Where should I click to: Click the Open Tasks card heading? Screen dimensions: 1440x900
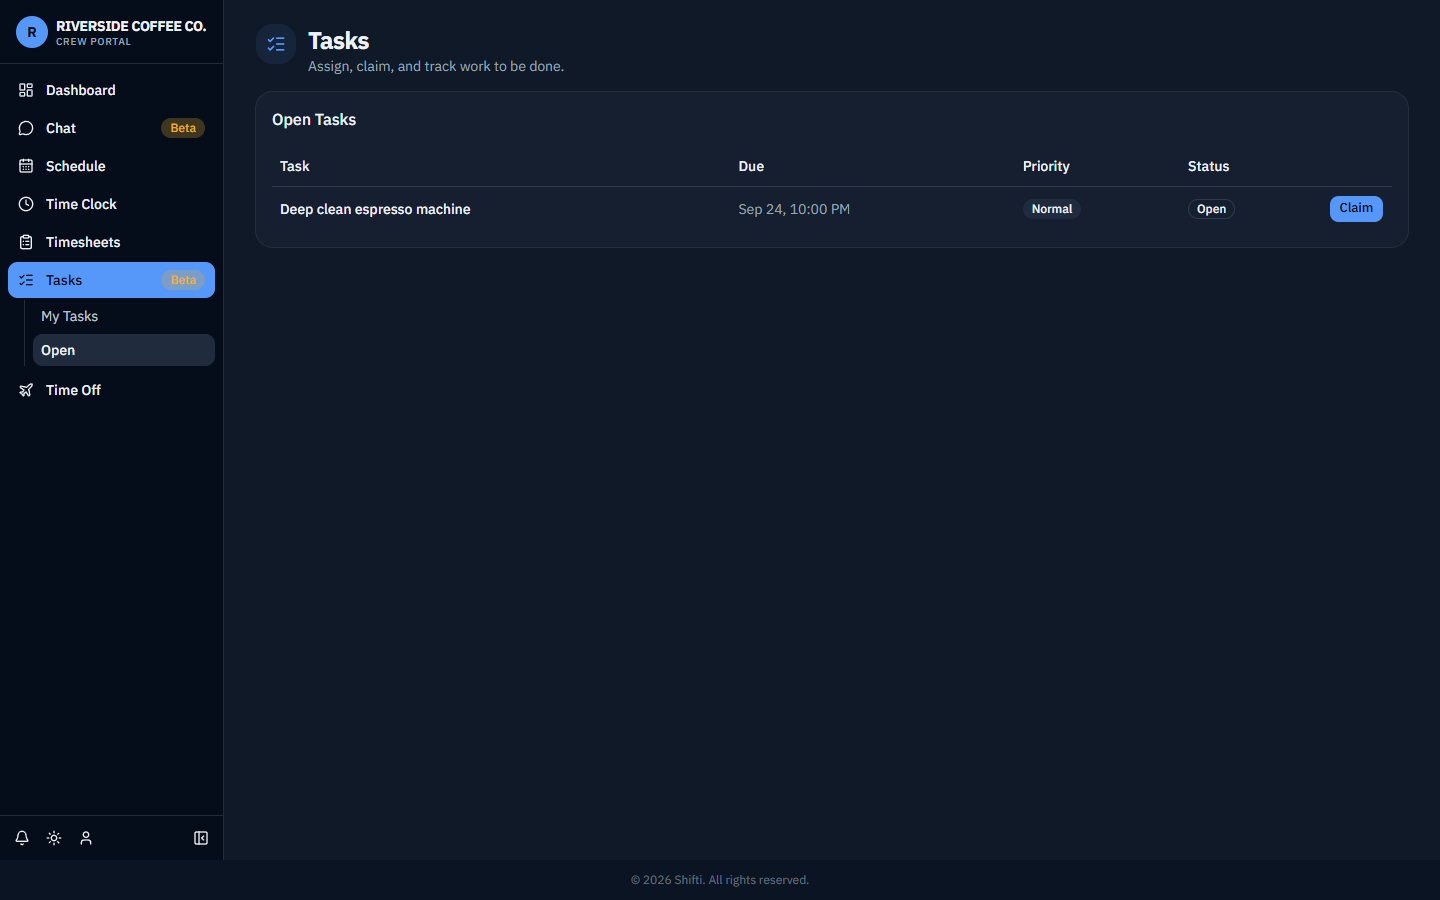point(314,120)
